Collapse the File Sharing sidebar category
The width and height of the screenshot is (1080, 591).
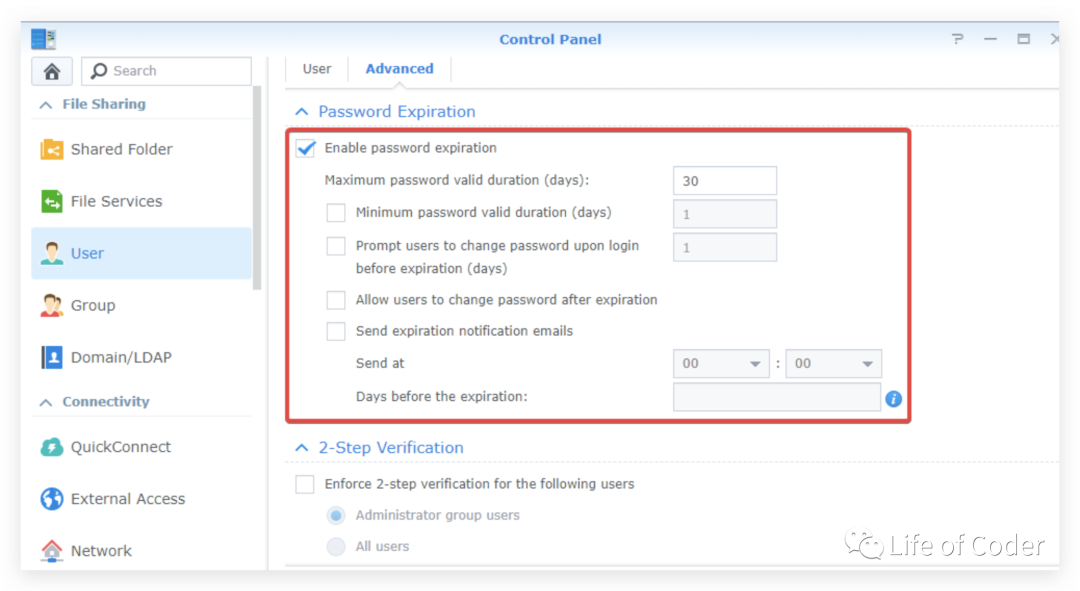coord(46,104)
